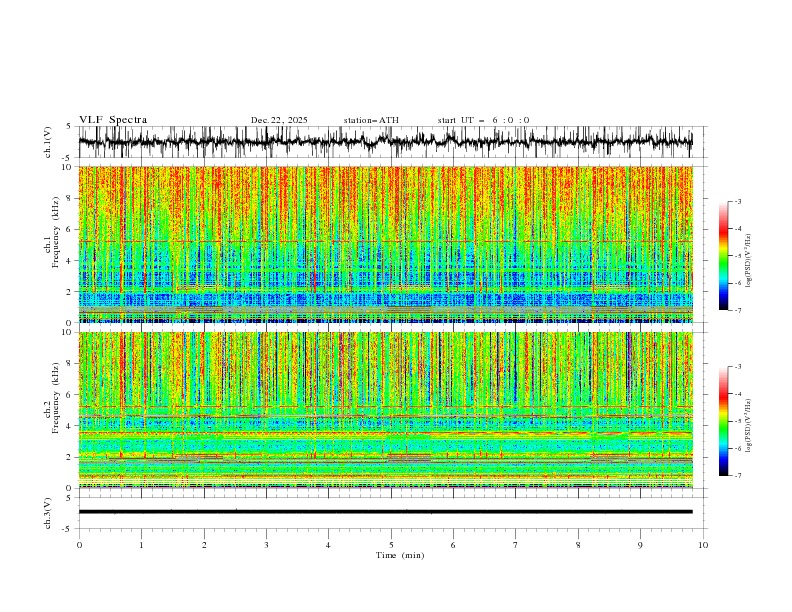Click the time axis tick label '0'
The image size is (792, 612).
[x=79, y=545]
